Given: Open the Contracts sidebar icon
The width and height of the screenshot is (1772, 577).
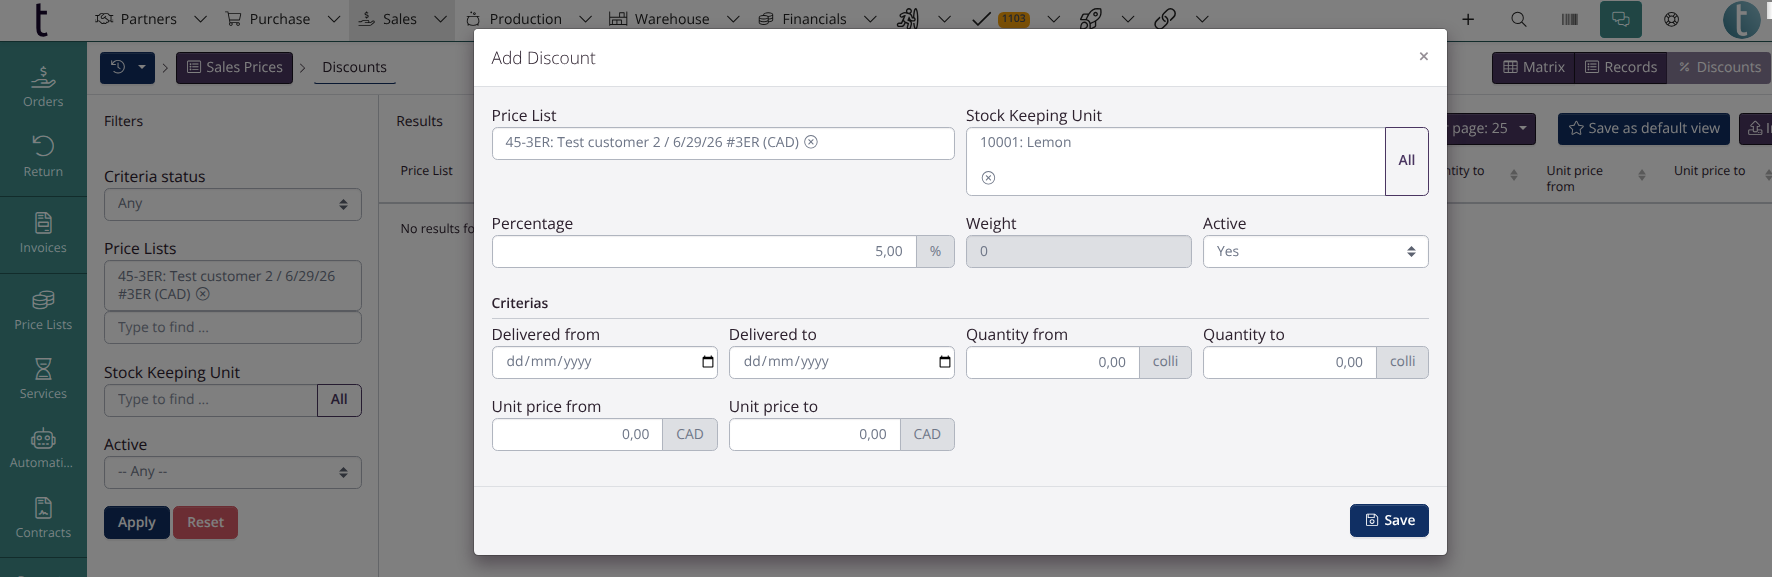Looking at the screenshot, I should (43, 518).
